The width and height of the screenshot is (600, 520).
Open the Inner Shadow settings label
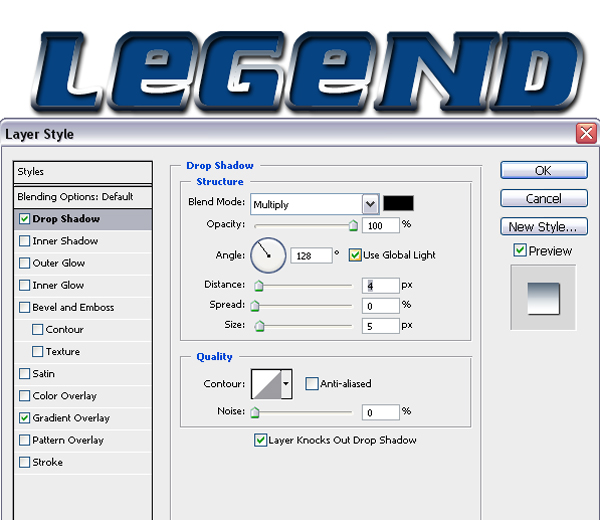point(65,241)
